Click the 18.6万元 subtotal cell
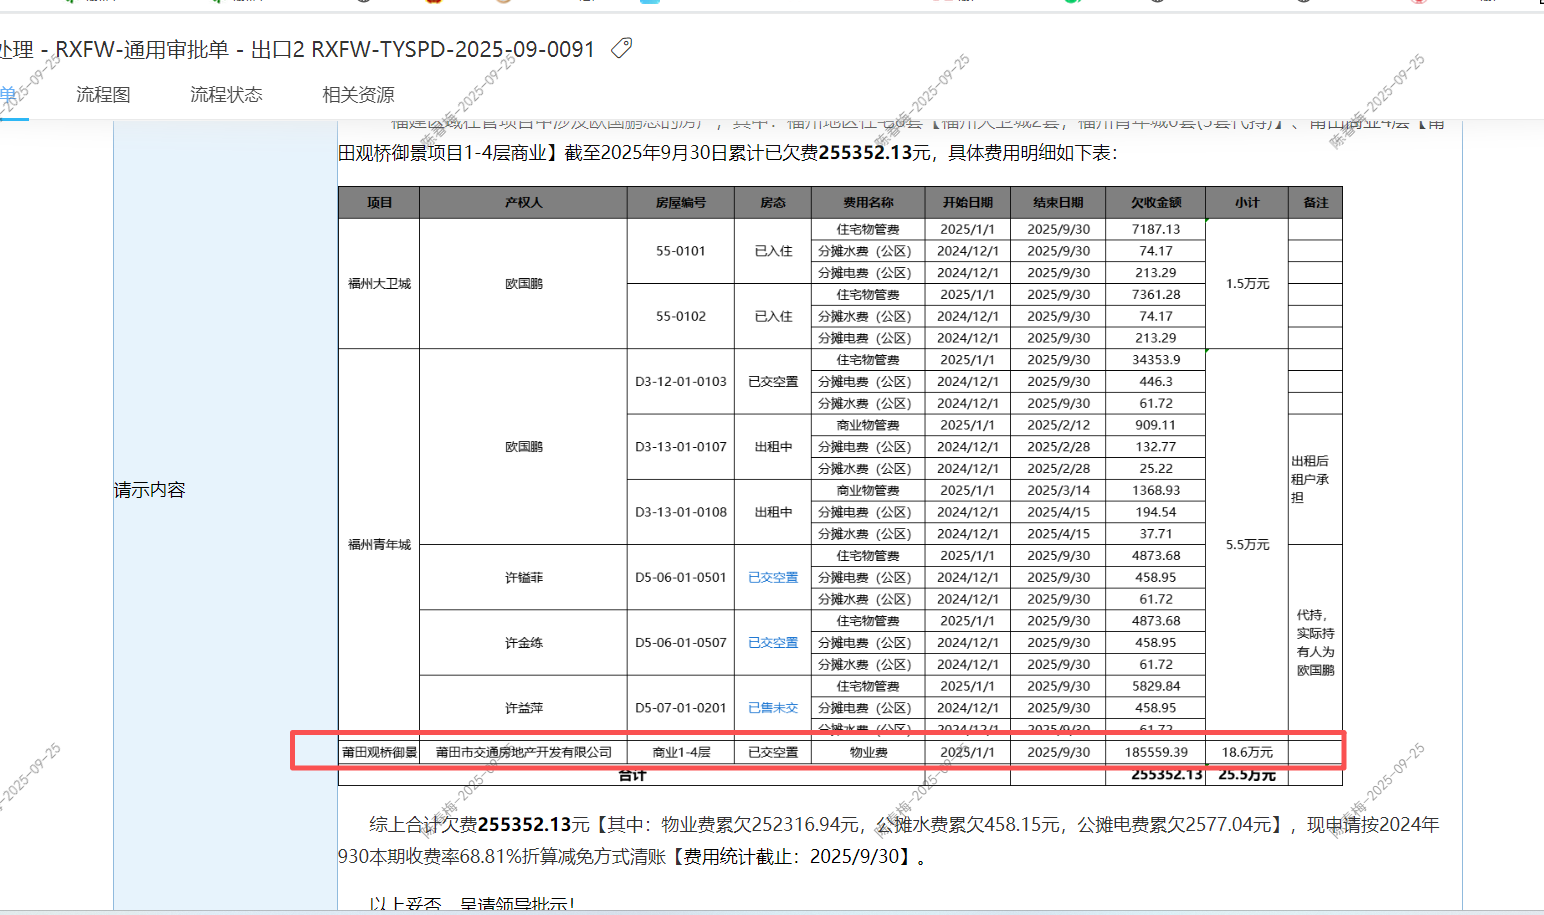Screen dimensions: 1544x915 point(1247,752)
